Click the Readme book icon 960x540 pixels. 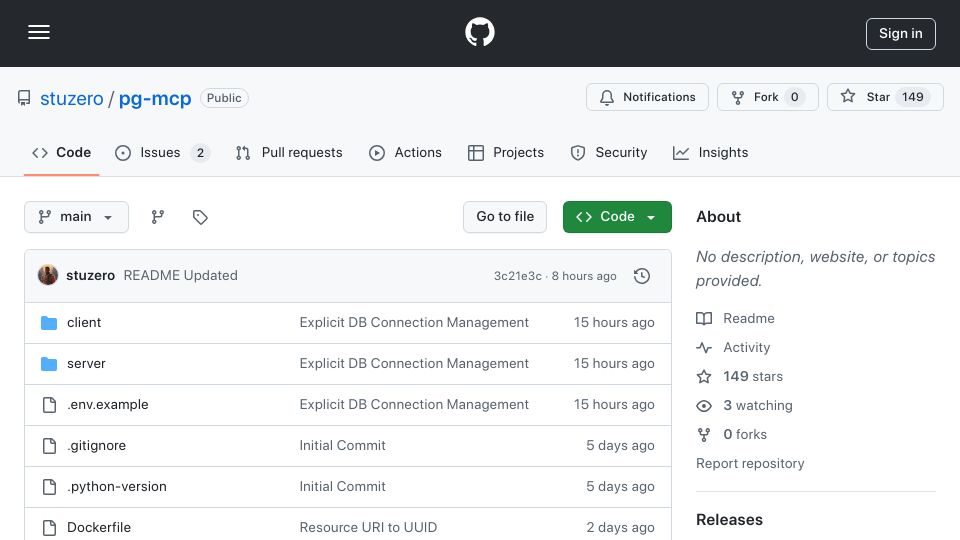click(x=704, y=318)
